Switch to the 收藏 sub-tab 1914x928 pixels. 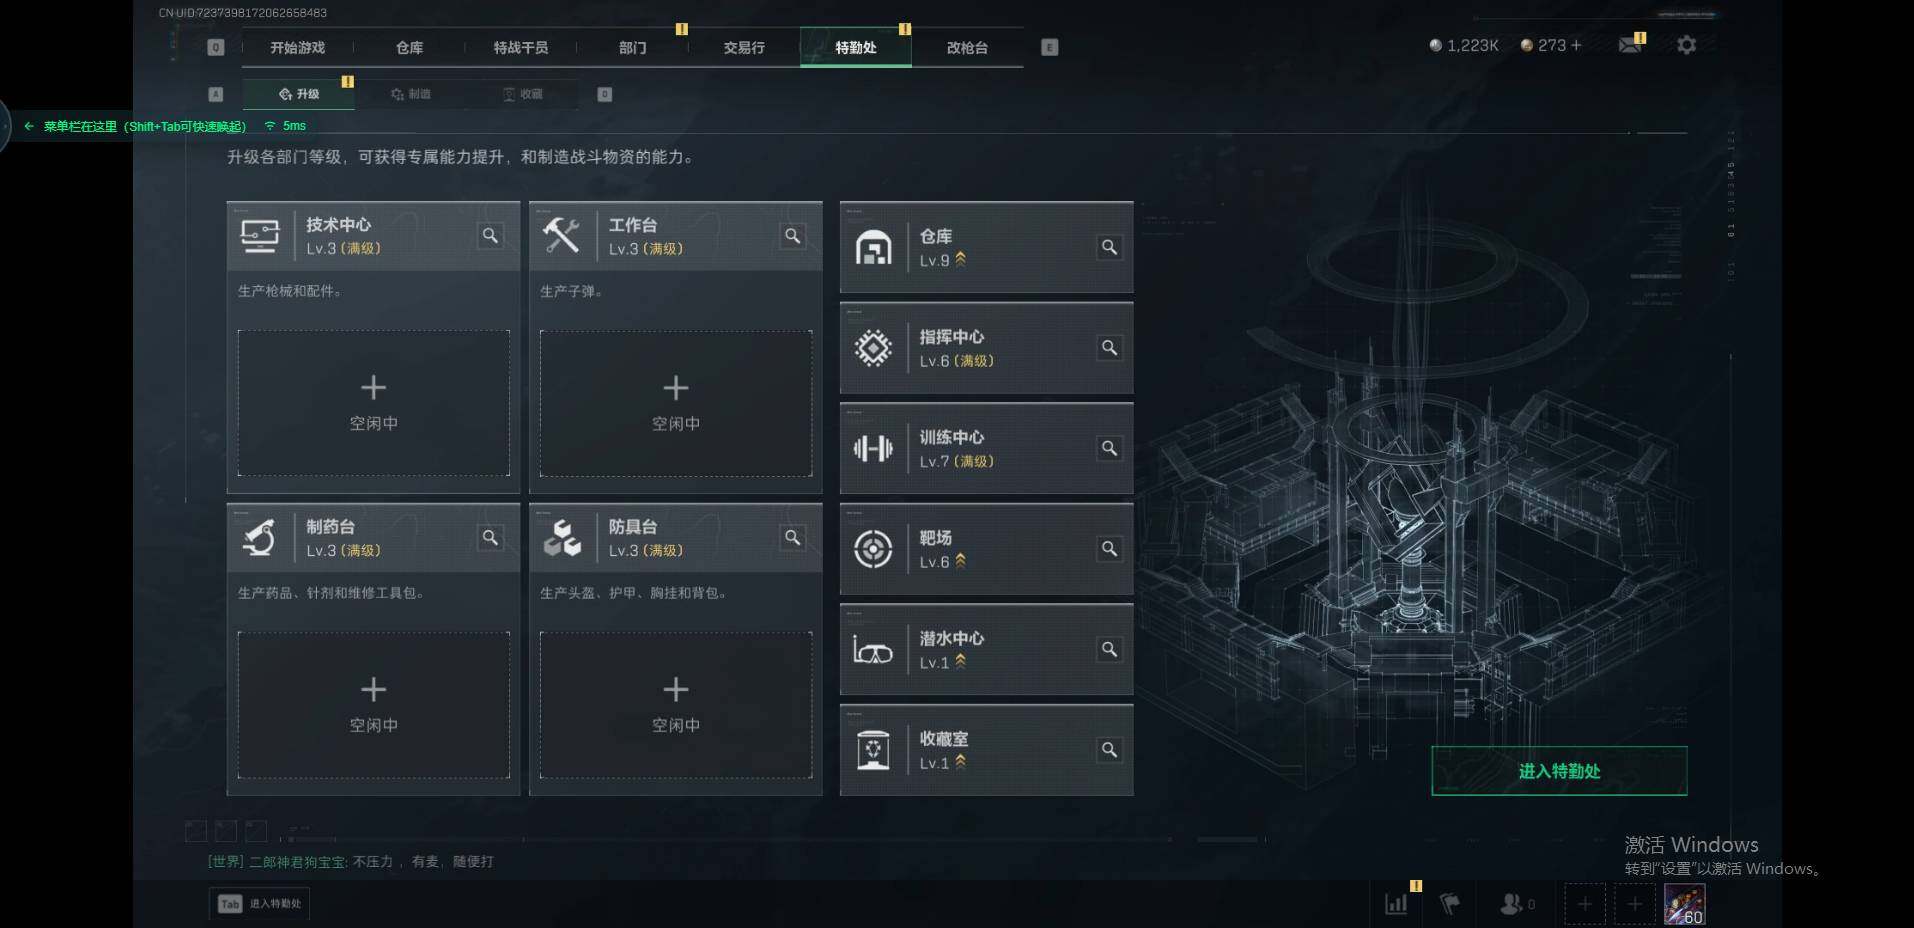tap(523, 94)
